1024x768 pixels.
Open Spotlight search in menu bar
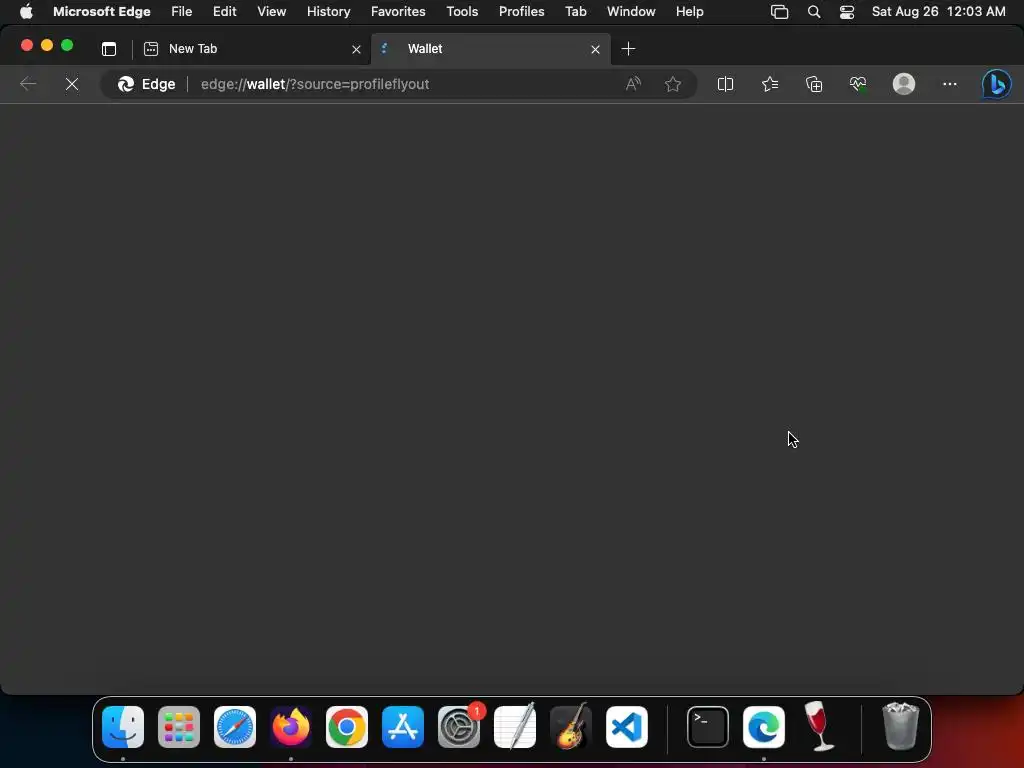click(x=814, y=12)
